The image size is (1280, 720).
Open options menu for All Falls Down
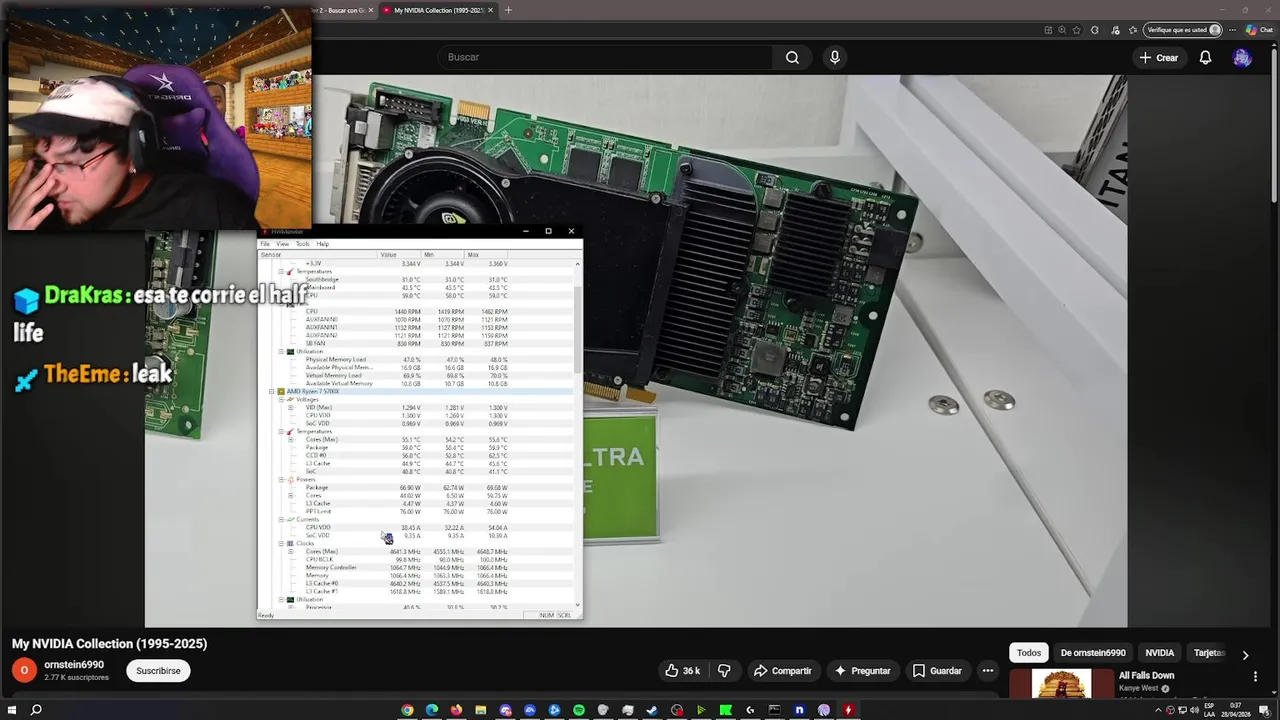click(1255, 677)
